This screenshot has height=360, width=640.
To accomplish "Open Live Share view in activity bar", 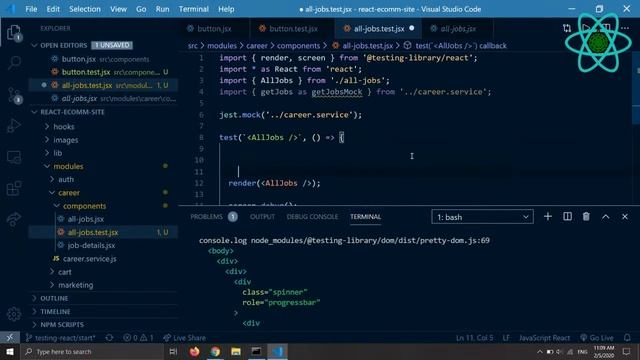I will [x=14, y=219].
